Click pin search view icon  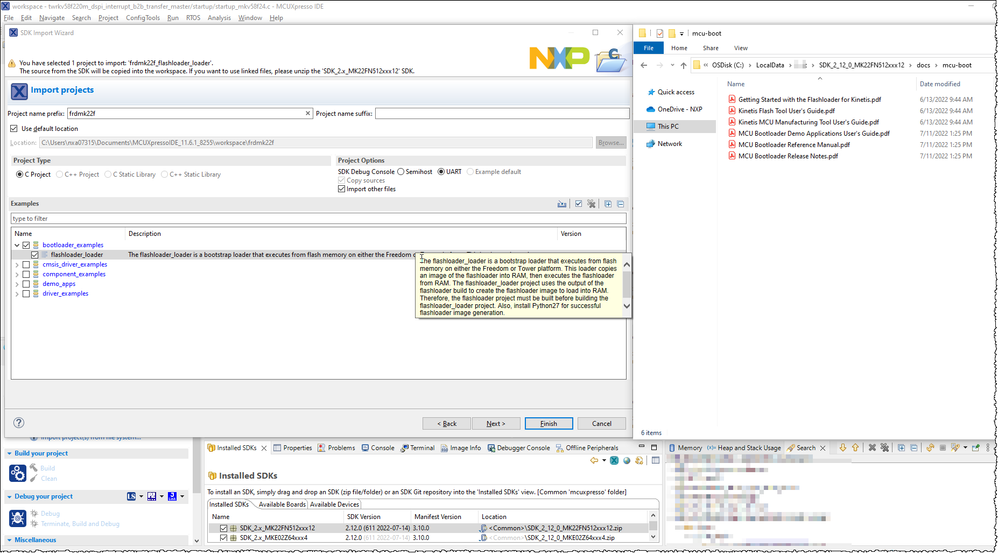pos(975,448)
